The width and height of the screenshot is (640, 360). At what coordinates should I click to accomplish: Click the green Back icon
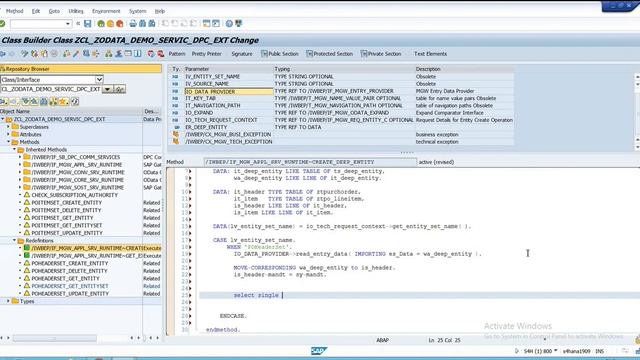101,24
